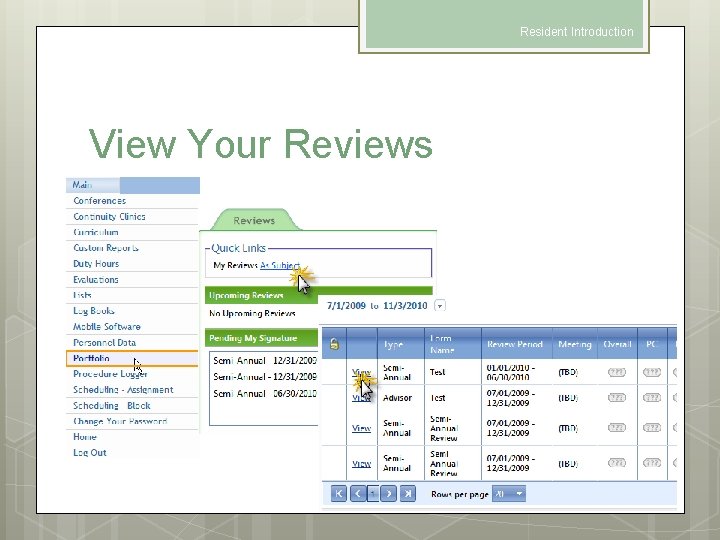Go to last page of reviews
The height and width of the screenshot is (540, 720).
coord(408,494)
